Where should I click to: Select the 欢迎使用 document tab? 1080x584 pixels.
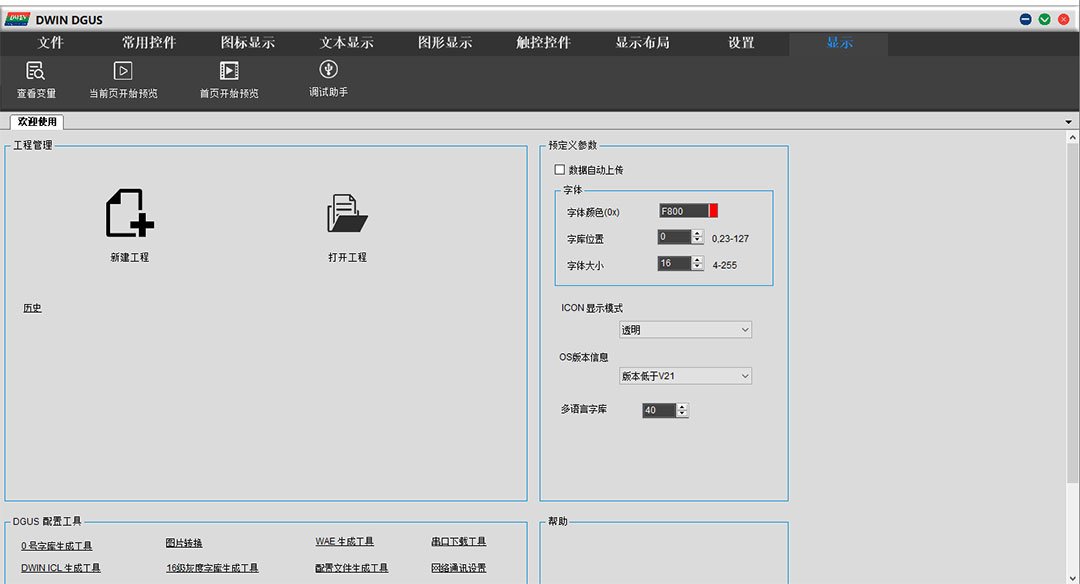(x=37, y=122)
